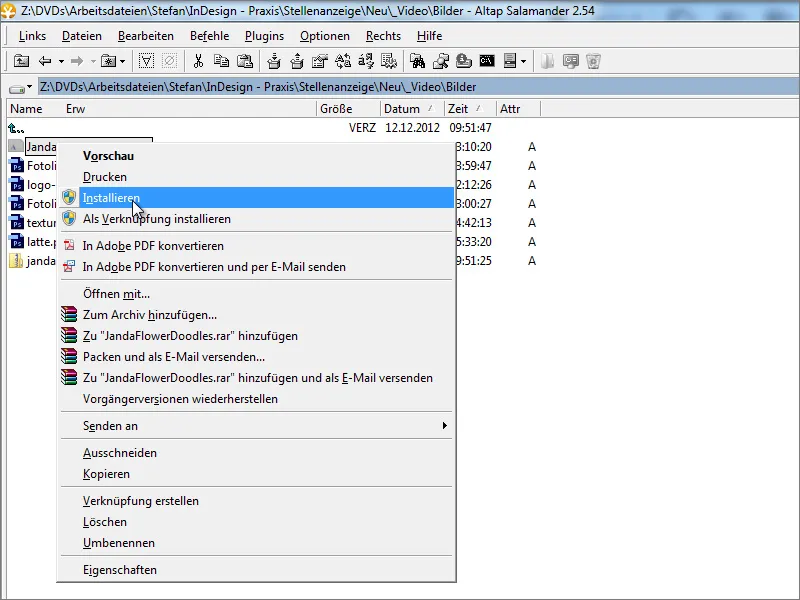
Task: Choose In Adobe PDF konvertieren
Action: [256, 246]
